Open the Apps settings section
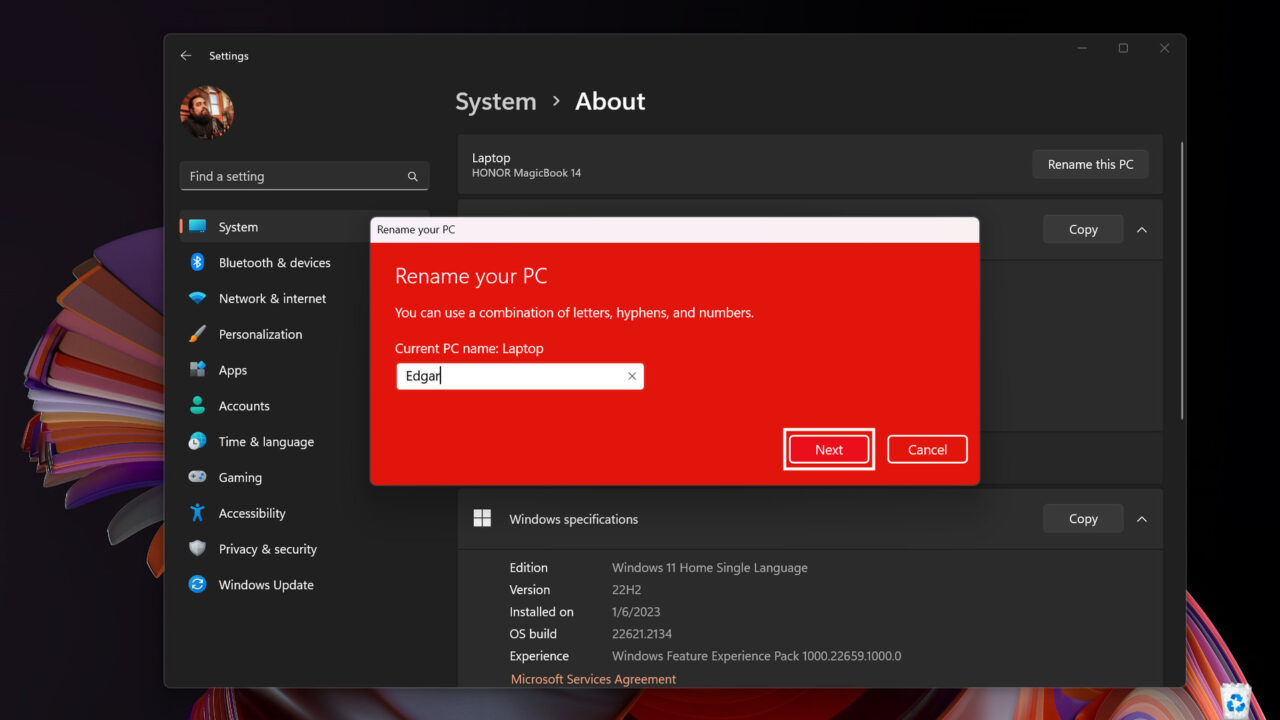Viewport: 1280px width, 720px height. click(231, 370)
